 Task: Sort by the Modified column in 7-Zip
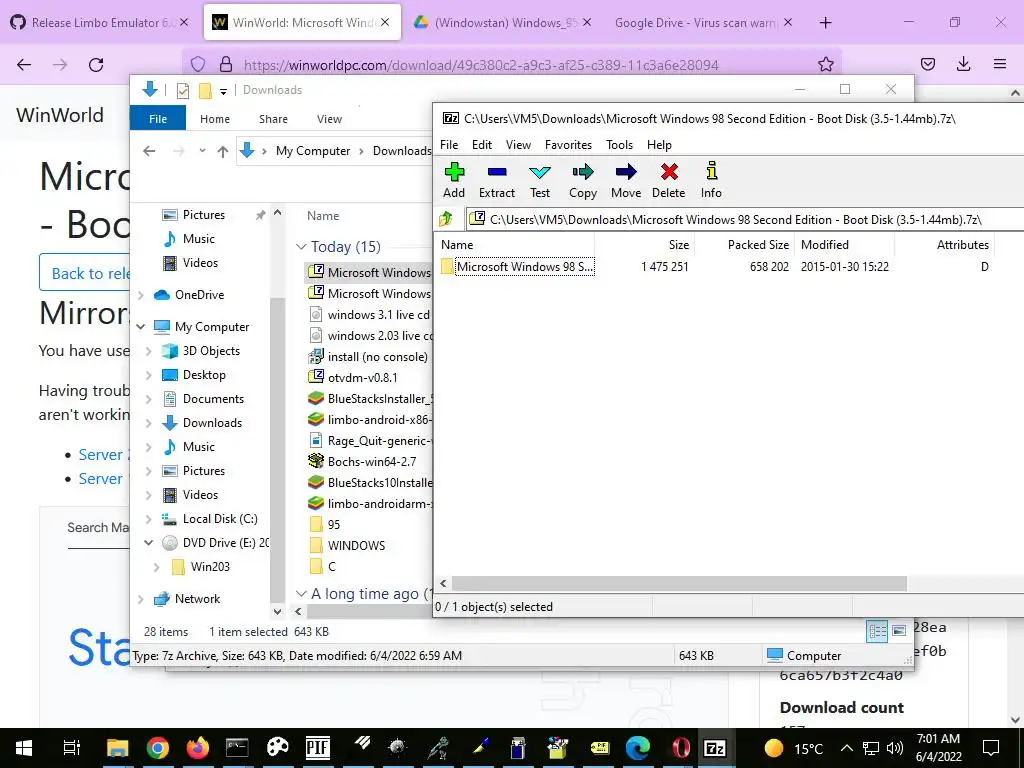pos(844,245)
